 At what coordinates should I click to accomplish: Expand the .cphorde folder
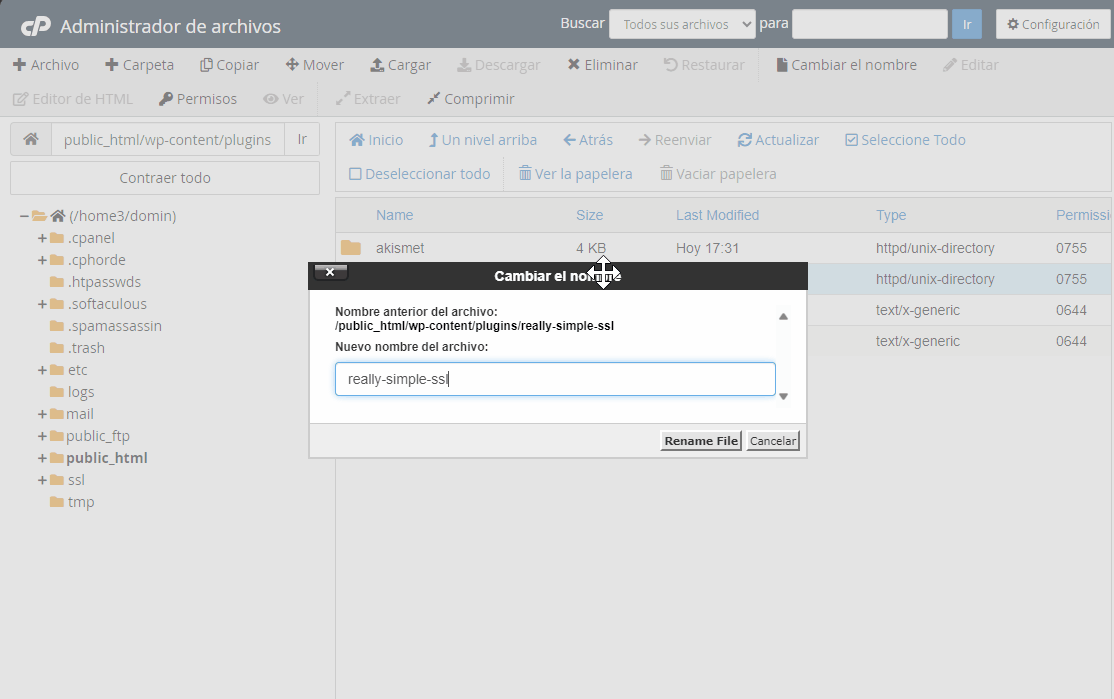click(x=42, y=260)
